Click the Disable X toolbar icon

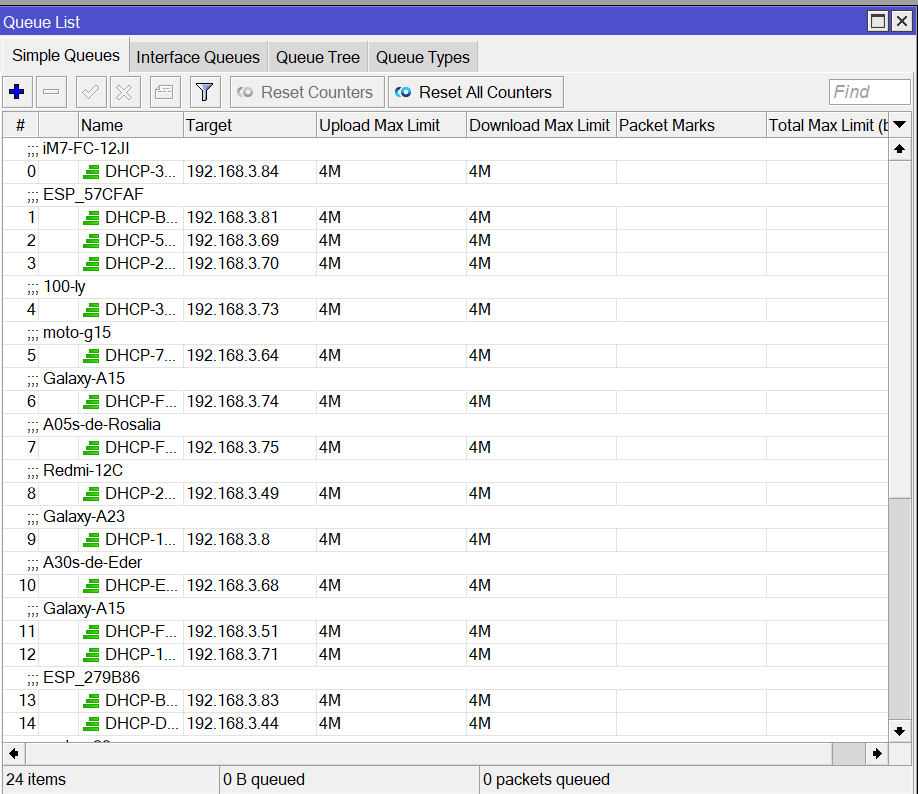pos(125,92)
